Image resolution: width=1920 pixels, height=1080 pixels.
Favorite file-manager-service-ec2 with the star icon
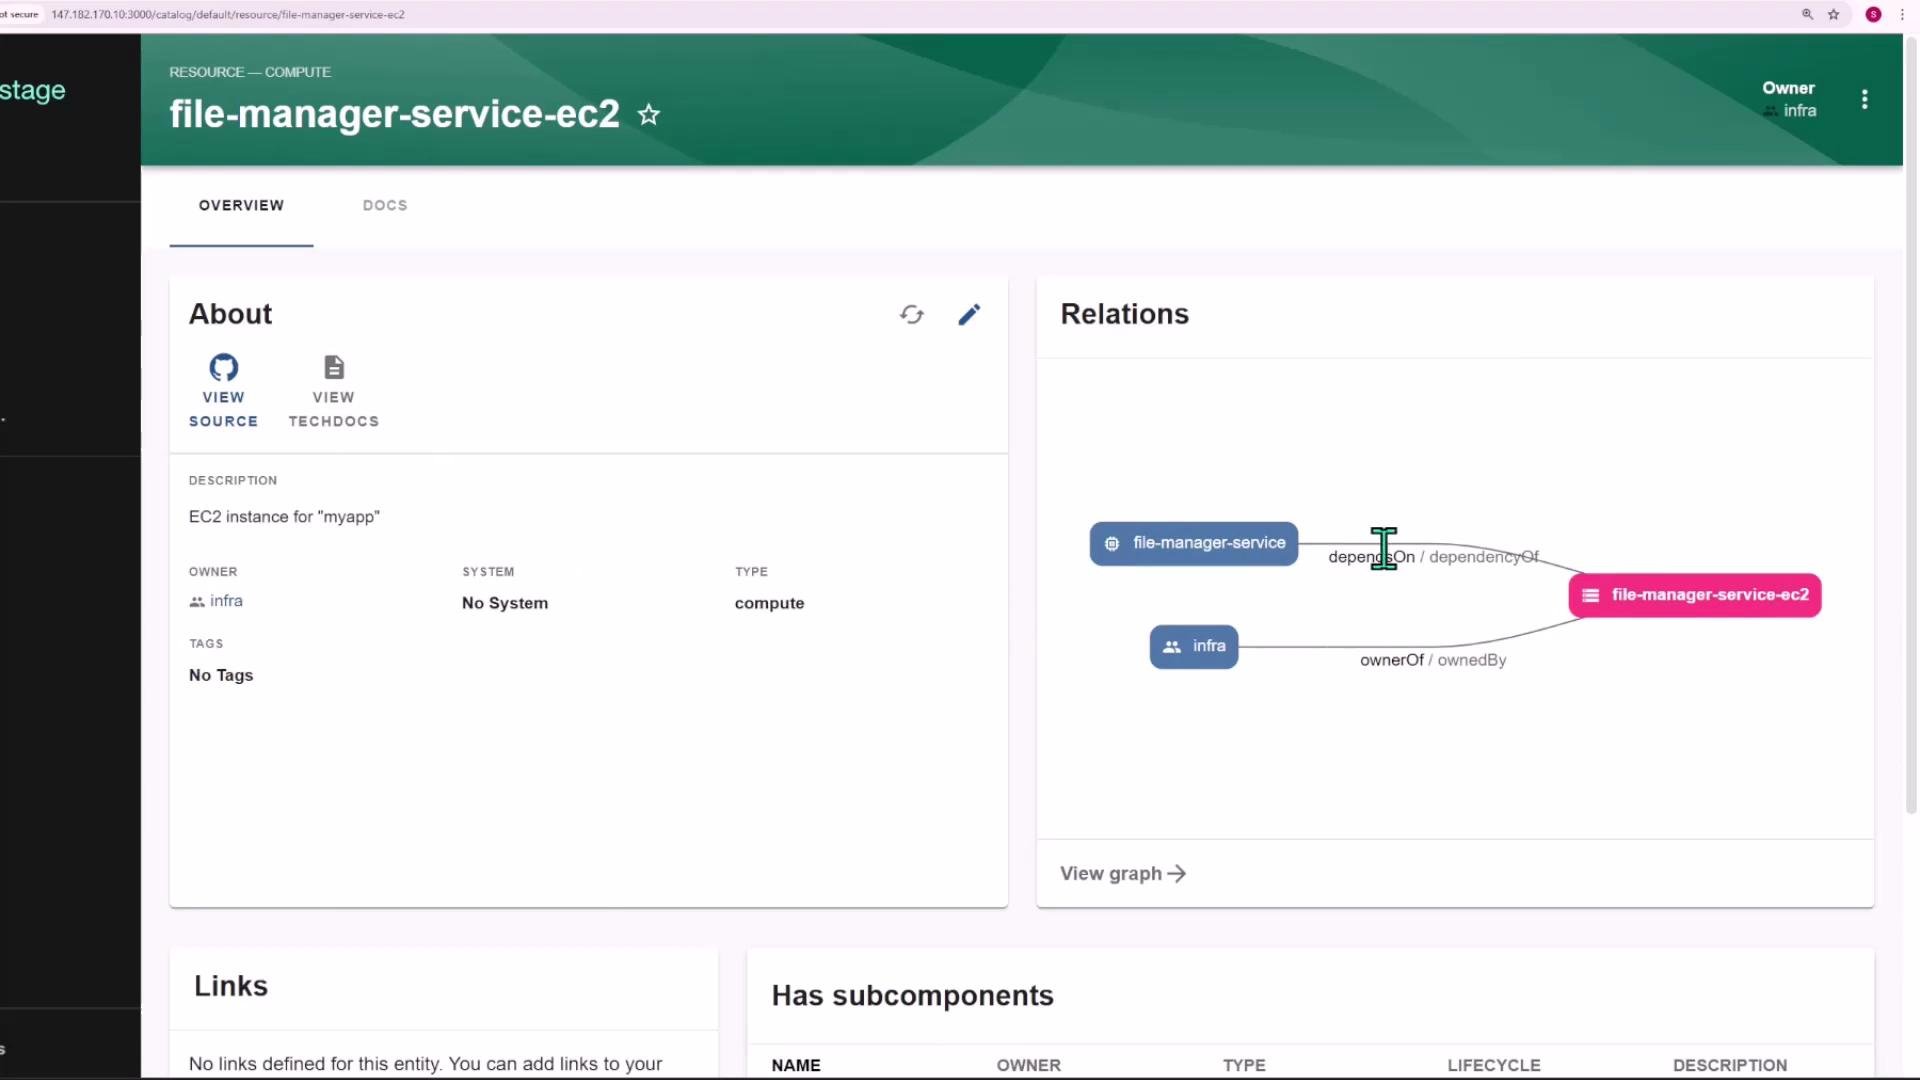pyautogui.click(x=649, y=115)
